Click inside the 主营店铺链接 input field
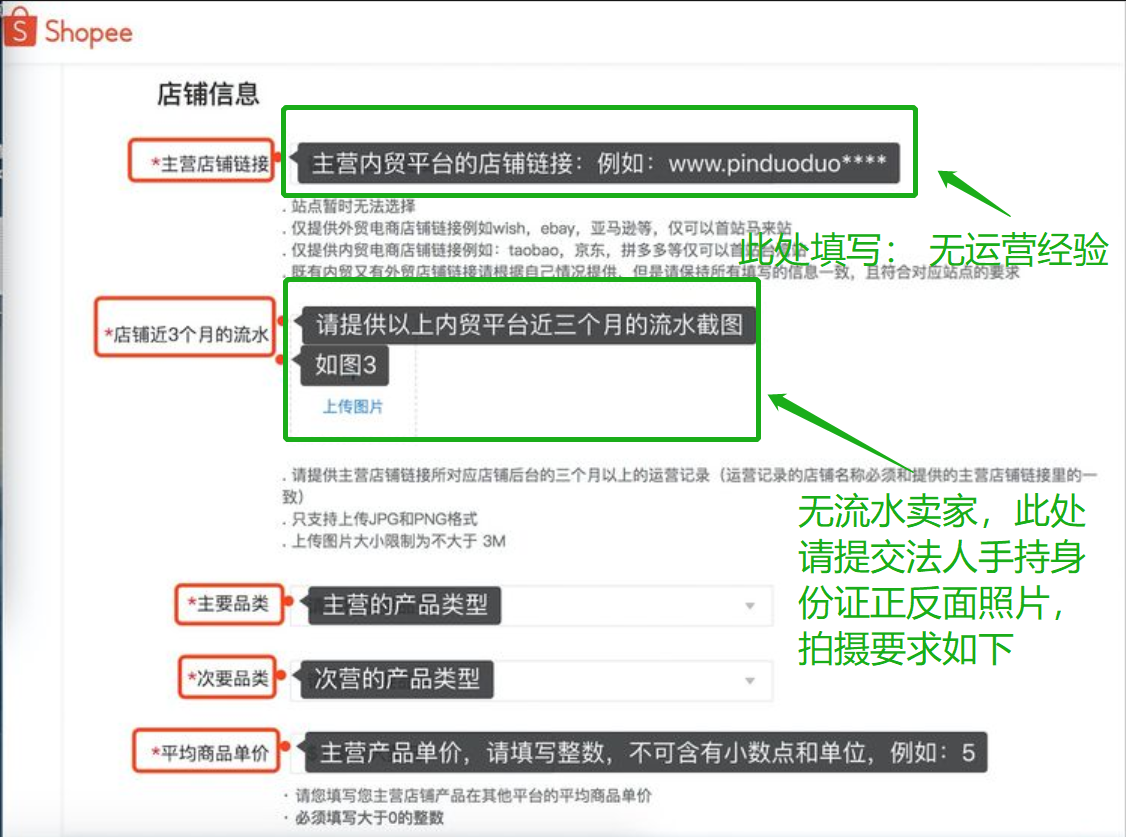 coord(600,160)
